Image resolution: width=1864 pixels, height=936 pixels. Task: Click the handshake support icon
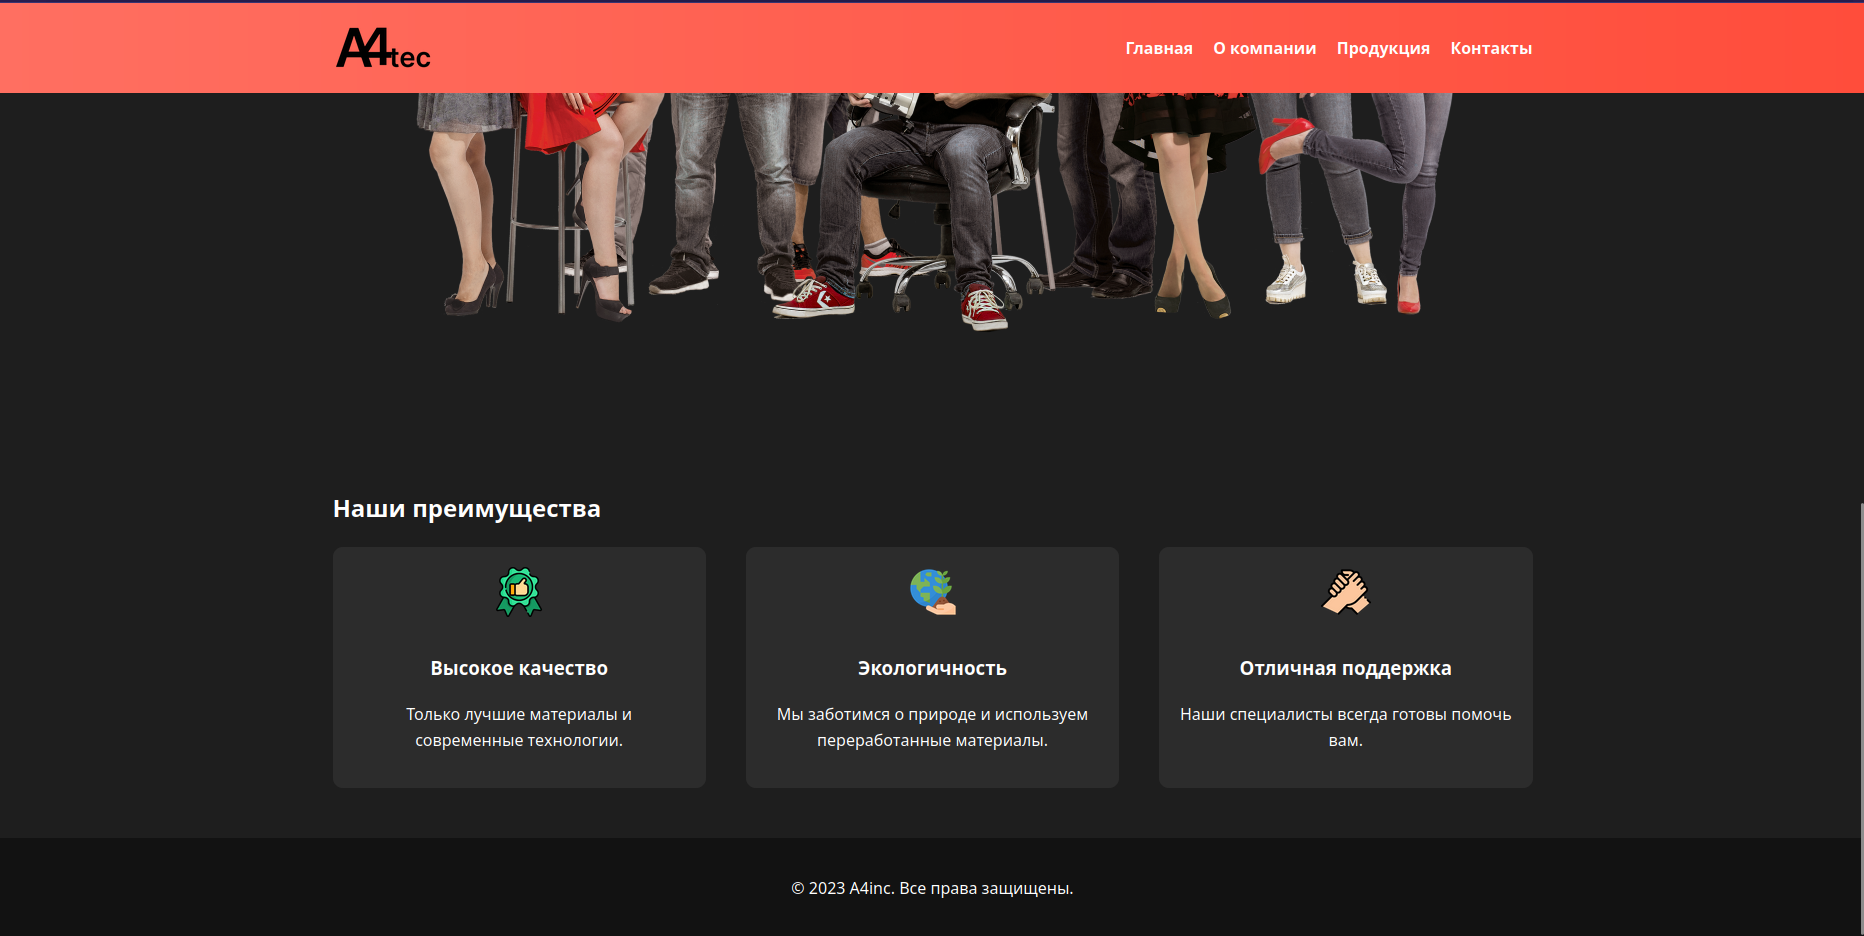(1345, 592)
